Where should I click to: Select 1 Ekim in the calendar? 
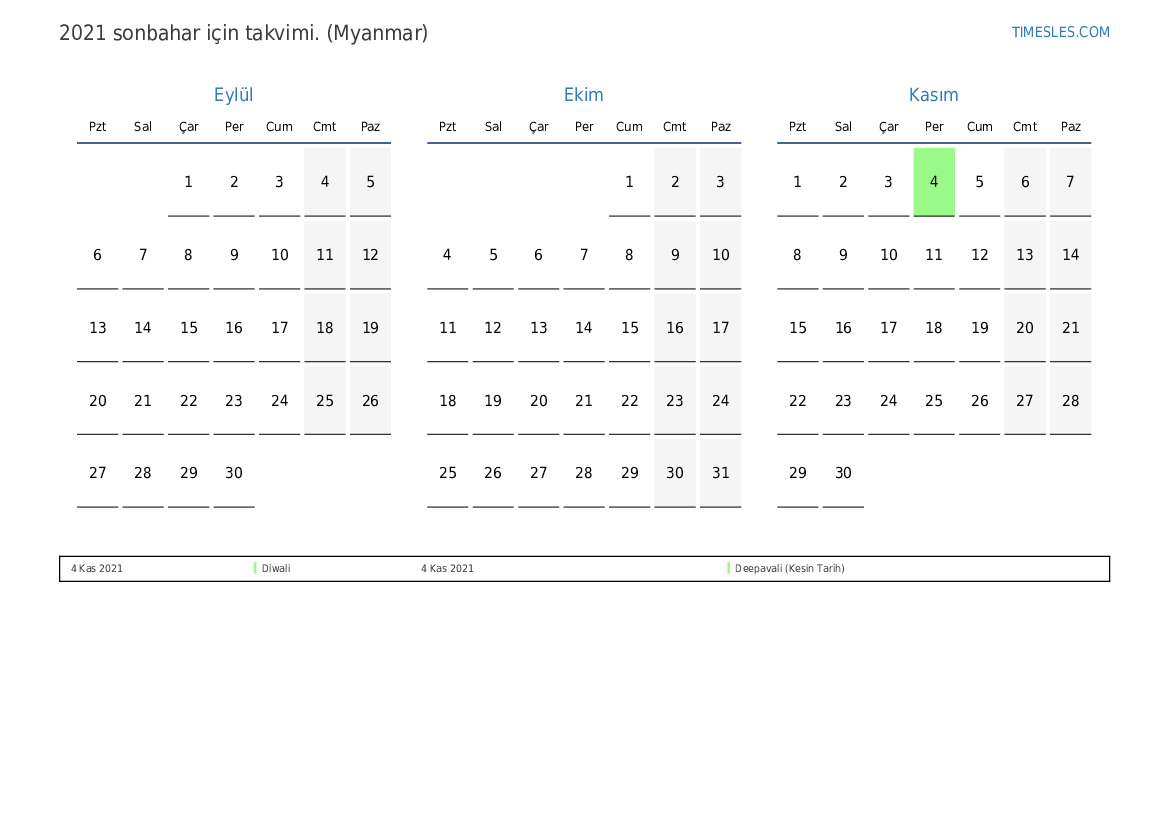coord(629,182)
